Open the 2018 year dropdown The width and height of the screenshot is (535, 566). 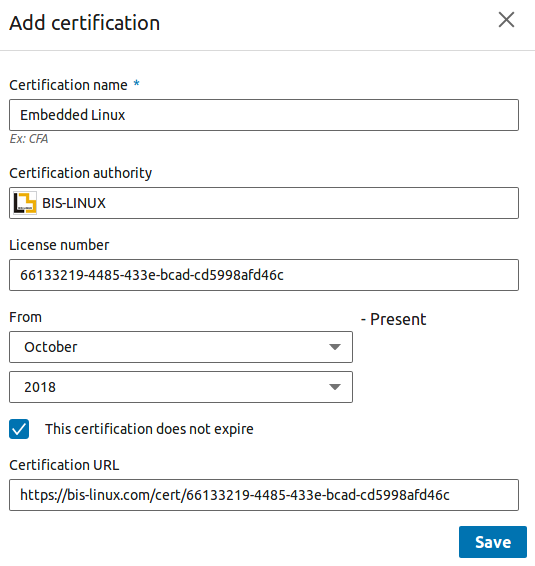tap(181, 387)
